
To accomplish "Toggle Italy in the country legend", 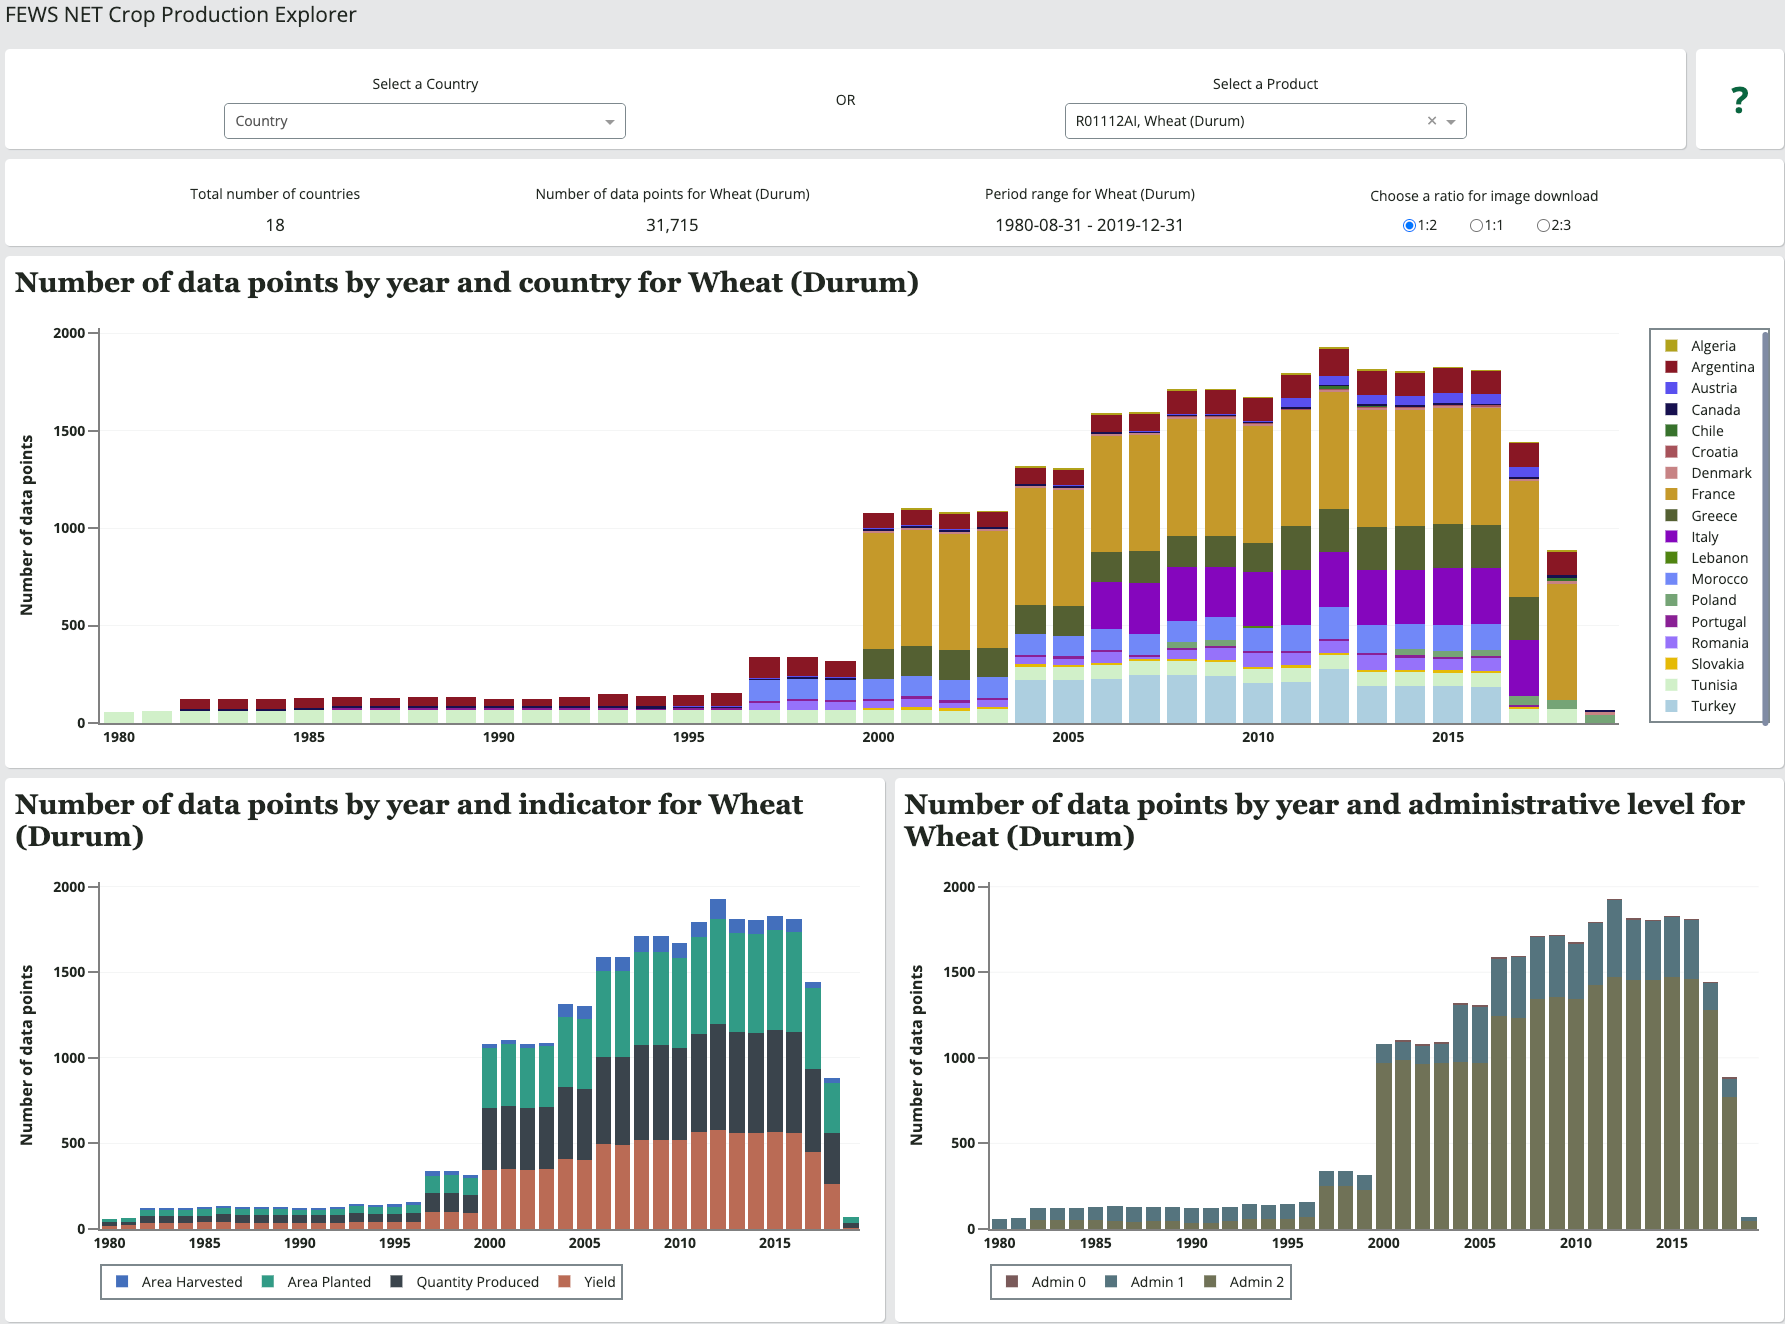I will click(x=1704, y=537).
